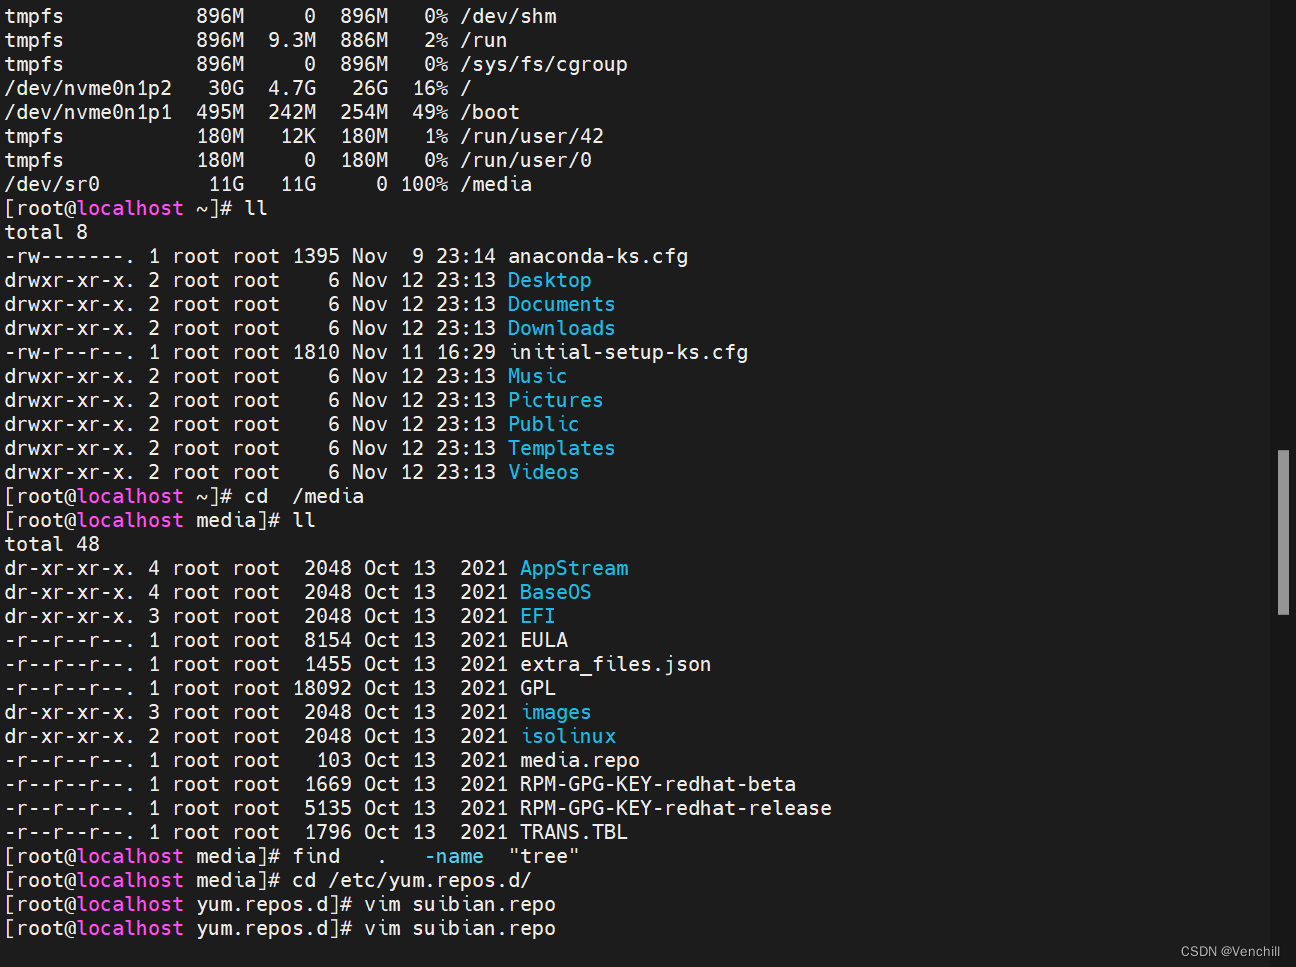The width and height of the screenshot is (1296, 967).
Task: Click the EFI folder entry
Action: pos(537,616)
